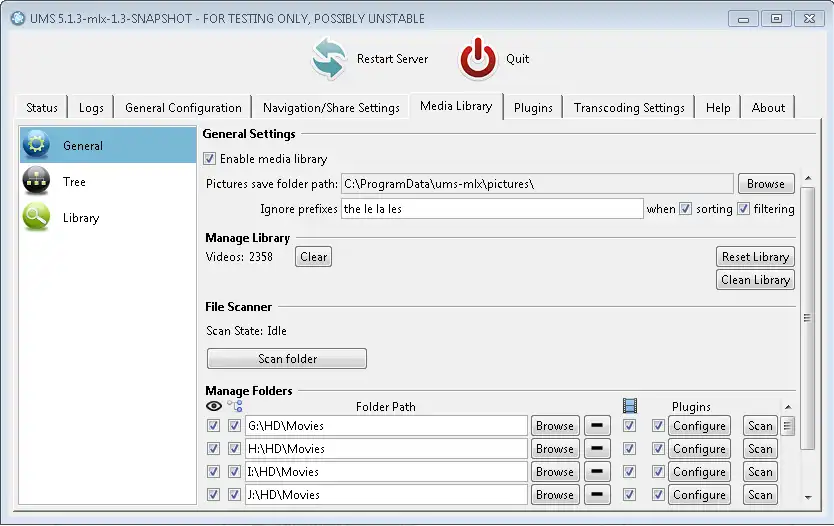Click Scan for G:\HD\Movies row

(x=760, y=425)
